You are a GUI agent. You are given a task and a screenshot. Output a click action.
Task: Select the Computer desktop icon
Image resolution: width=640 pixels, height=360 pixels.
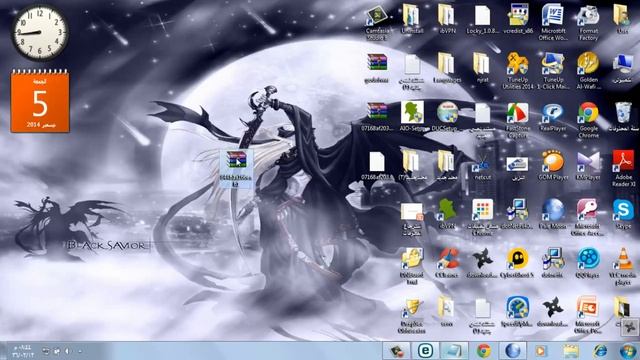623,68
